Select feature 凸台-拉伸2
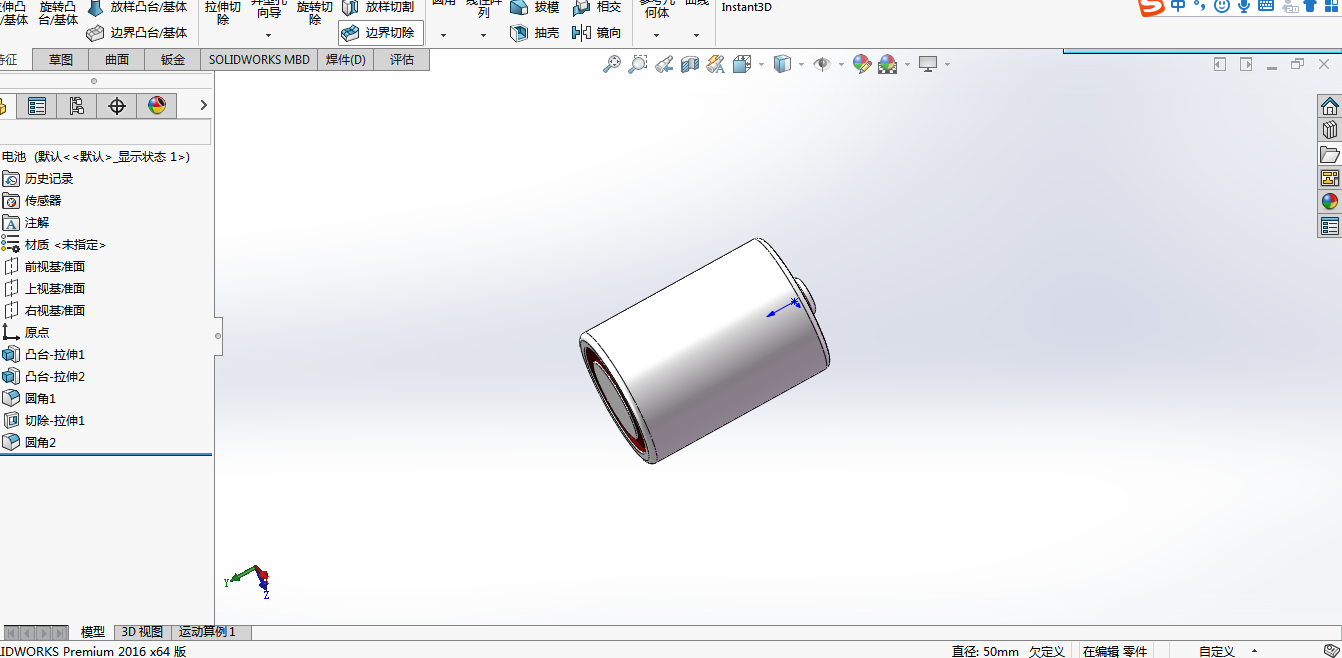Screen dimensions: 1342x658 click(44, 377)
